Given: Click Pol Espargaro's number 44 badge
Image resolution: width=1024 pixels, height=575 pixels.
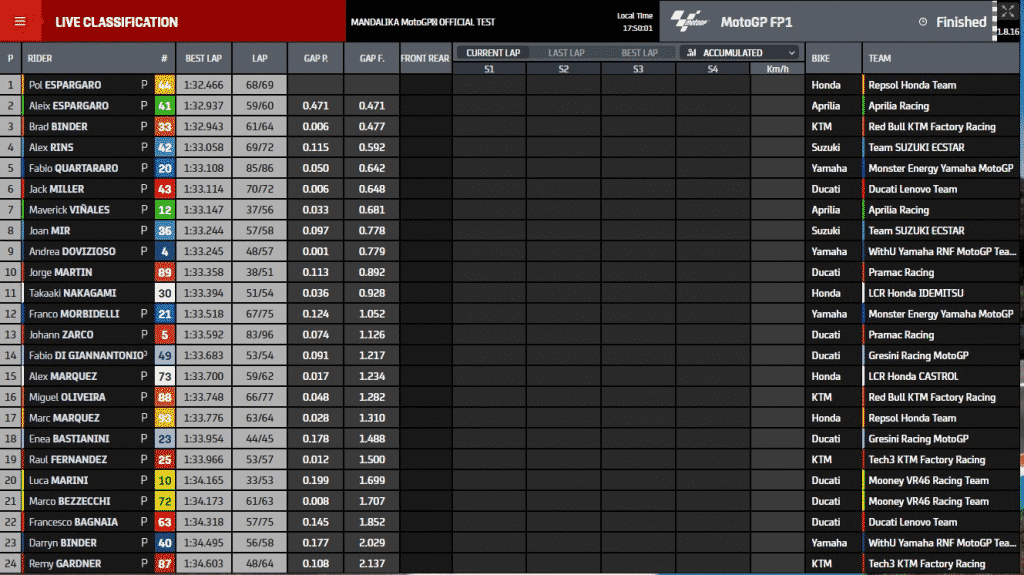Looking at the screenshot, I should 165,85.
